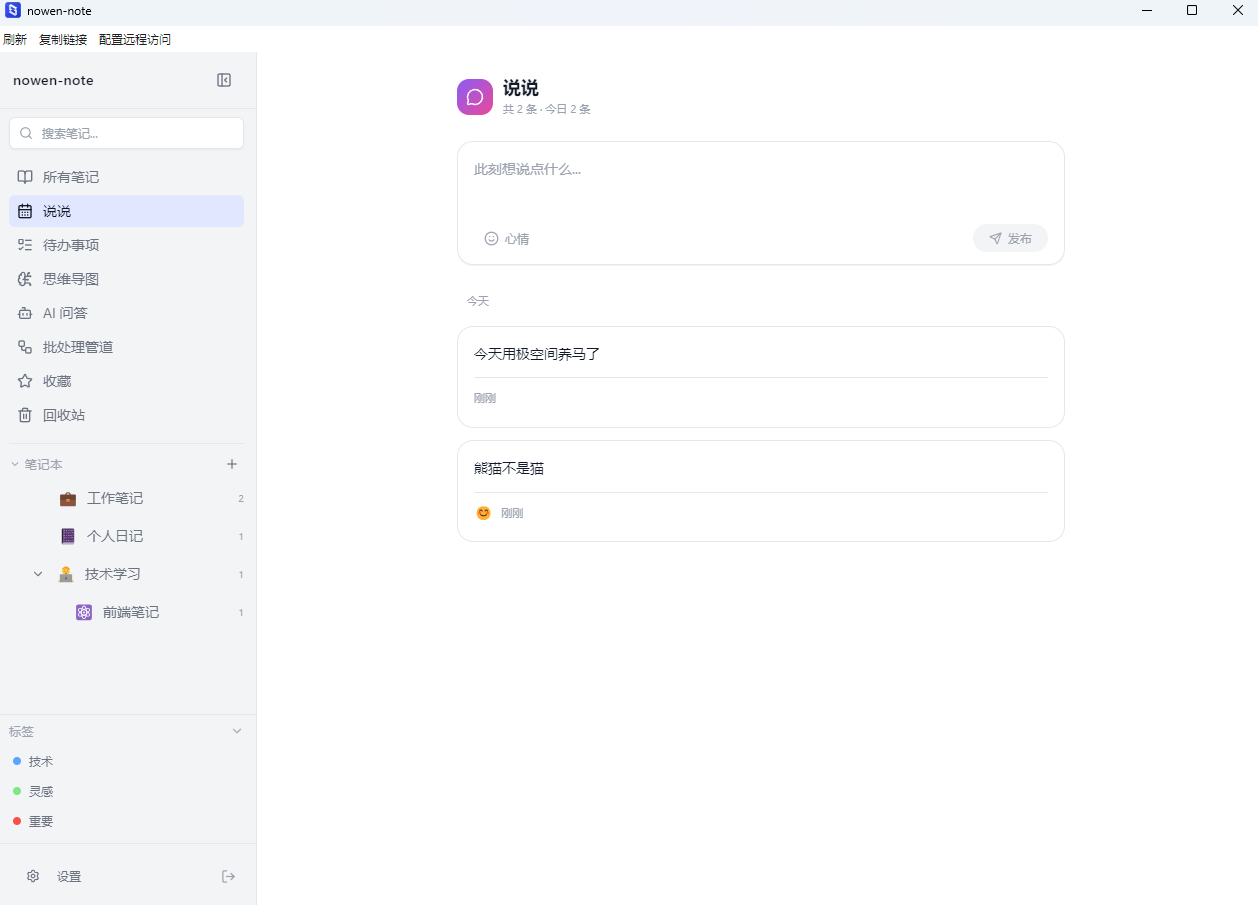Click the checklist icon beside 待办事项

coord(25,245)
